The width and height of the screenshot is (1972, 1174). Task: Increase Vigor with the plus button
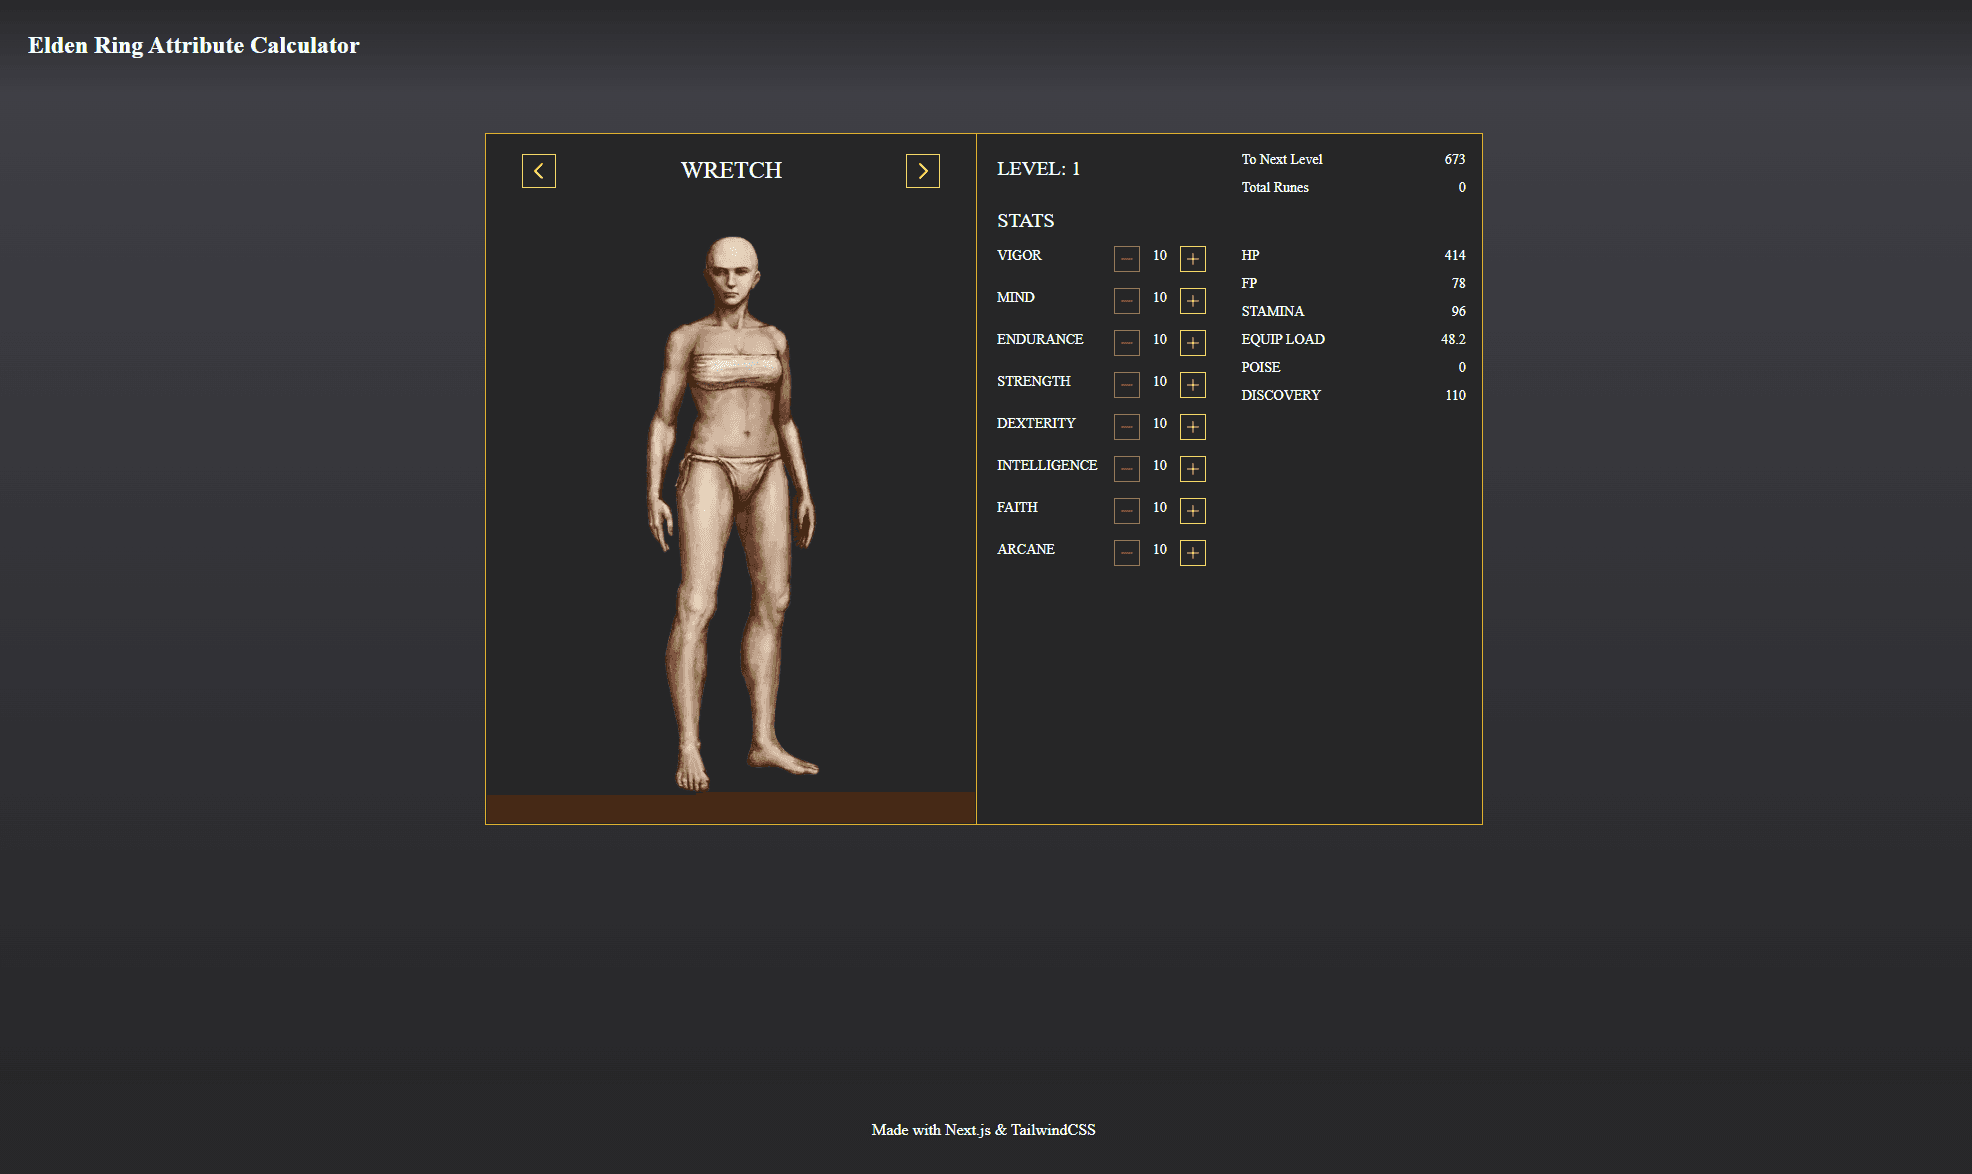(x=1192, y=259)
